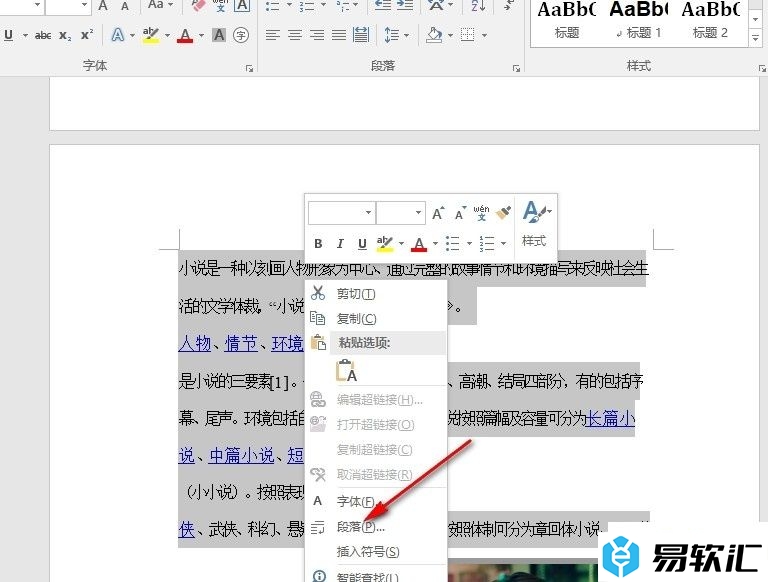Apply distributed alignment in ribbon
Viewport: 768px width, 582px height.
[x=361, y=35]
